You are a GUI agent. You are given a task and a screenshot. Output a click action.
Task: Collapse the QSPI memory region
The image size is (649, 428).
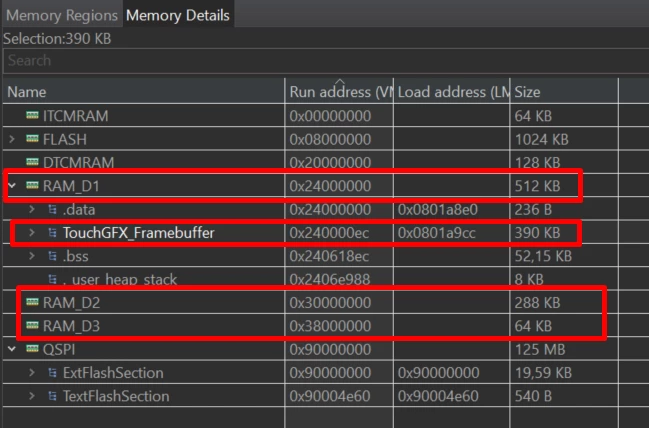point(12,349)
